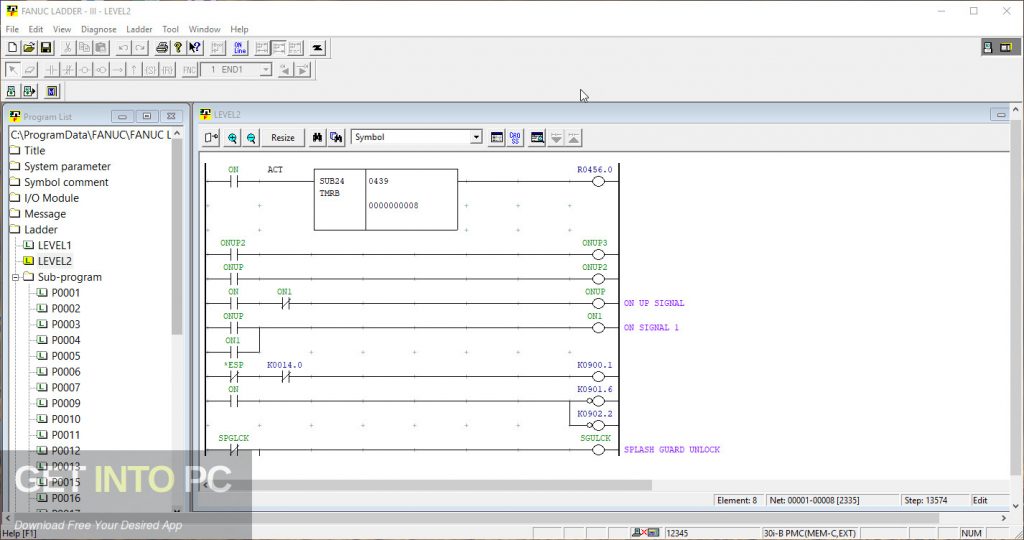Save the program with the floppy disk icon
Image resolution: width=1024 pixels, height=540 pixels.
[46, 48]
